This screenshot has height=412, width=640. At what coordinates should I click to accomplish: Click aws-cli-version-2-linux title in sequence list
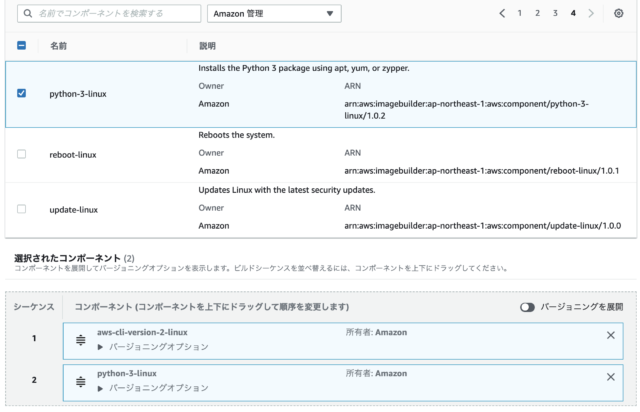click(142, 332)
